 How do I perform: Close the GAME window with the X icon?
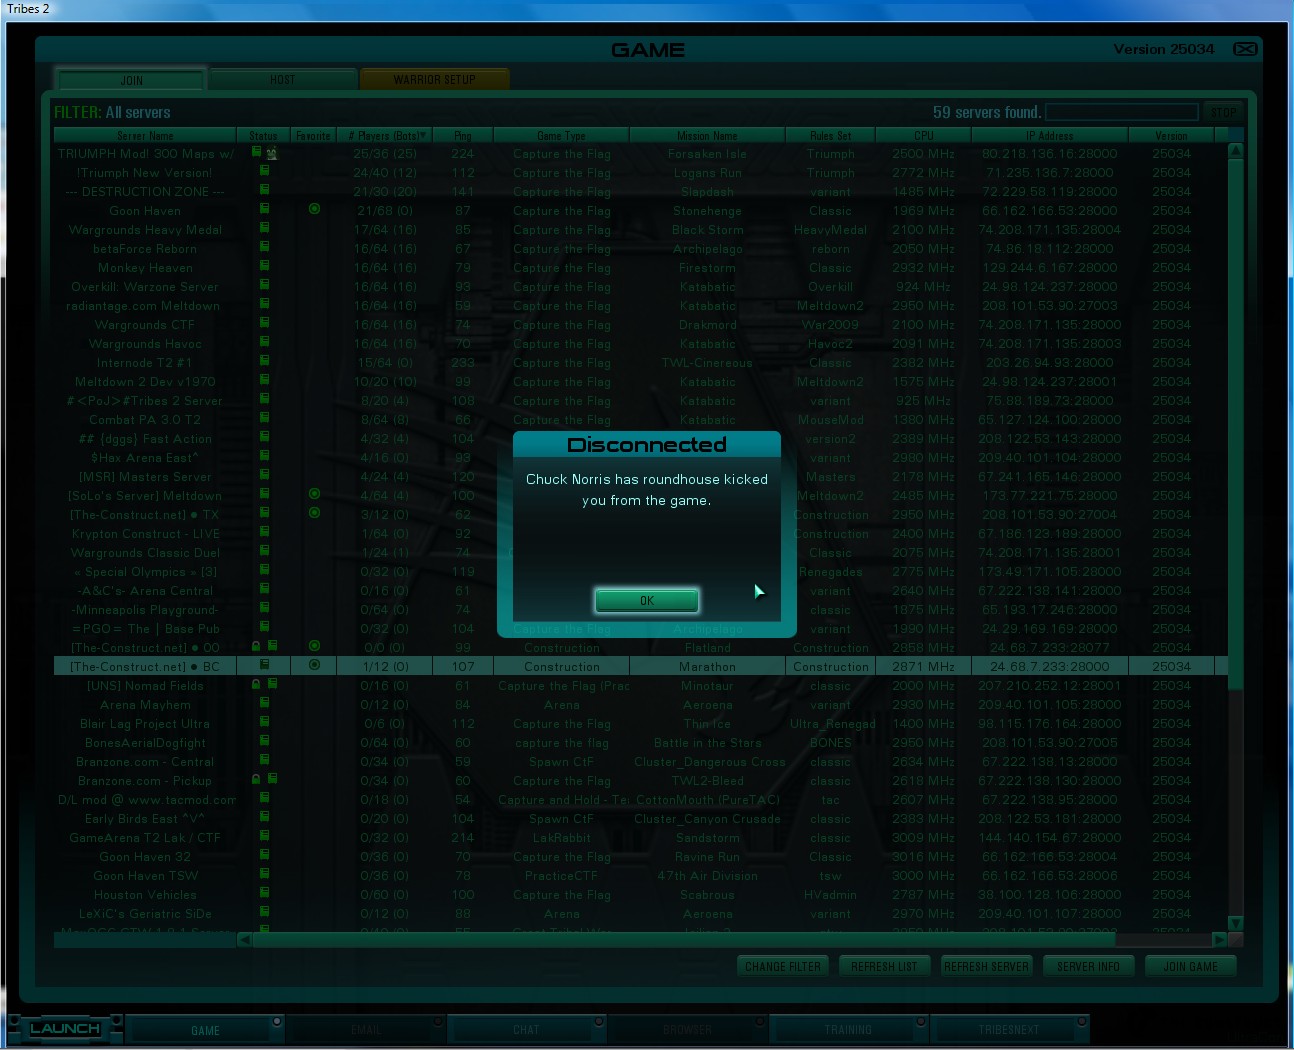(1245, 49)
